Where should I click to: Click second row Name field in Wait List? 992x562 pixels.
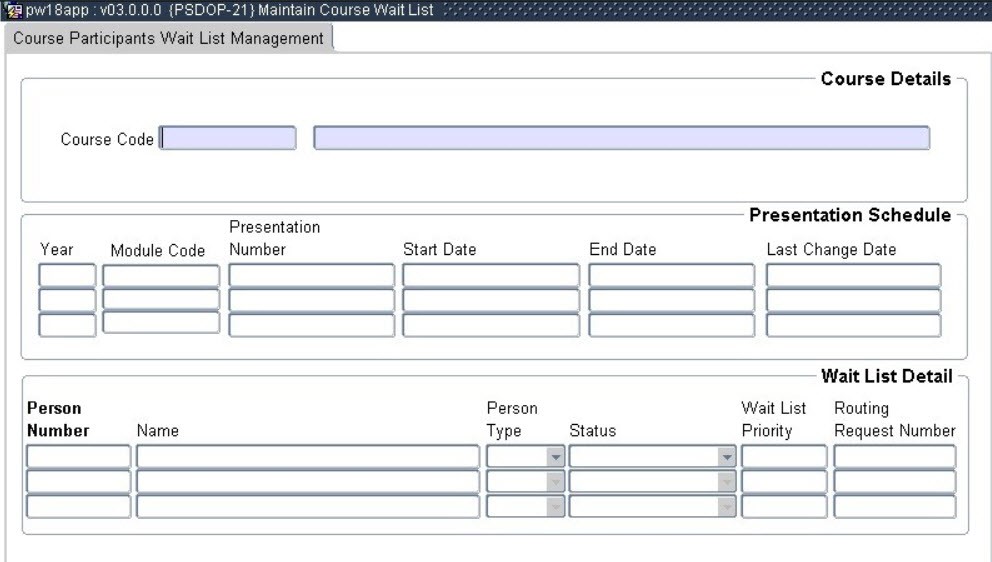coord(308,482)
